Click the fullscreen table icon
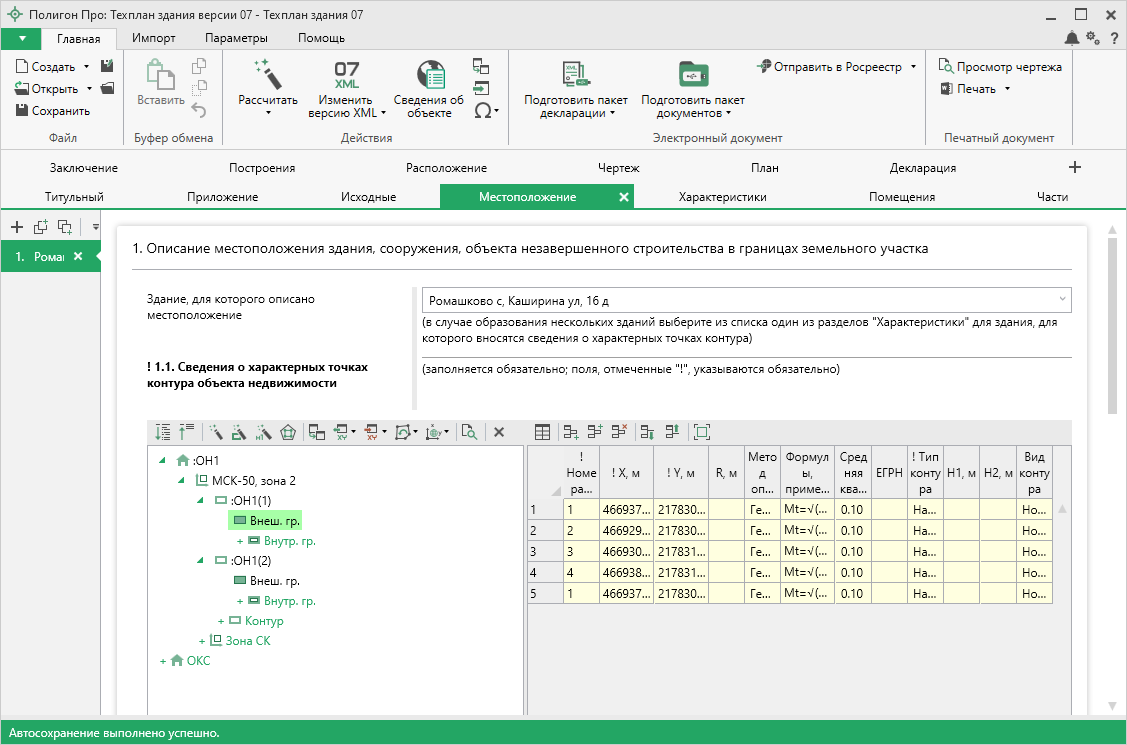The image size is (1127, 745). [x=701, y=432]
